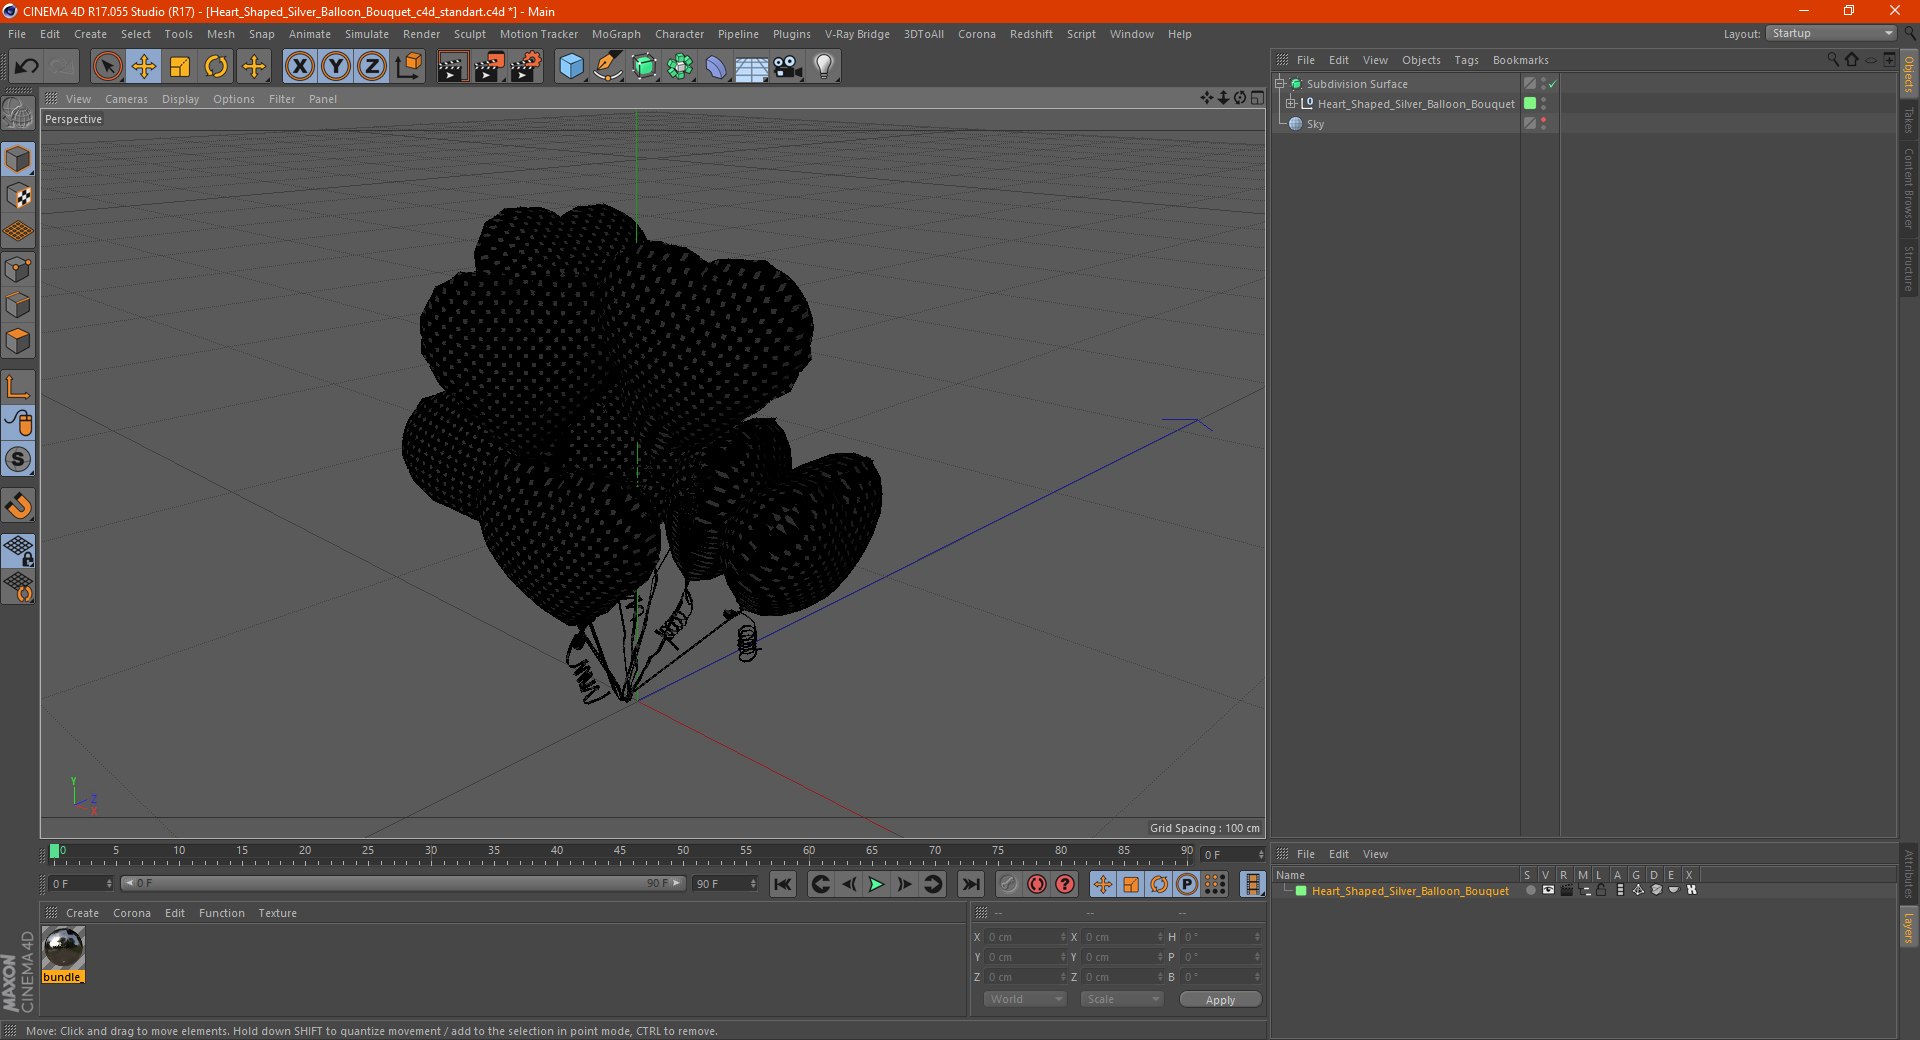
Task: Toggle Autokeying record button
Action: click(1037, 884)
